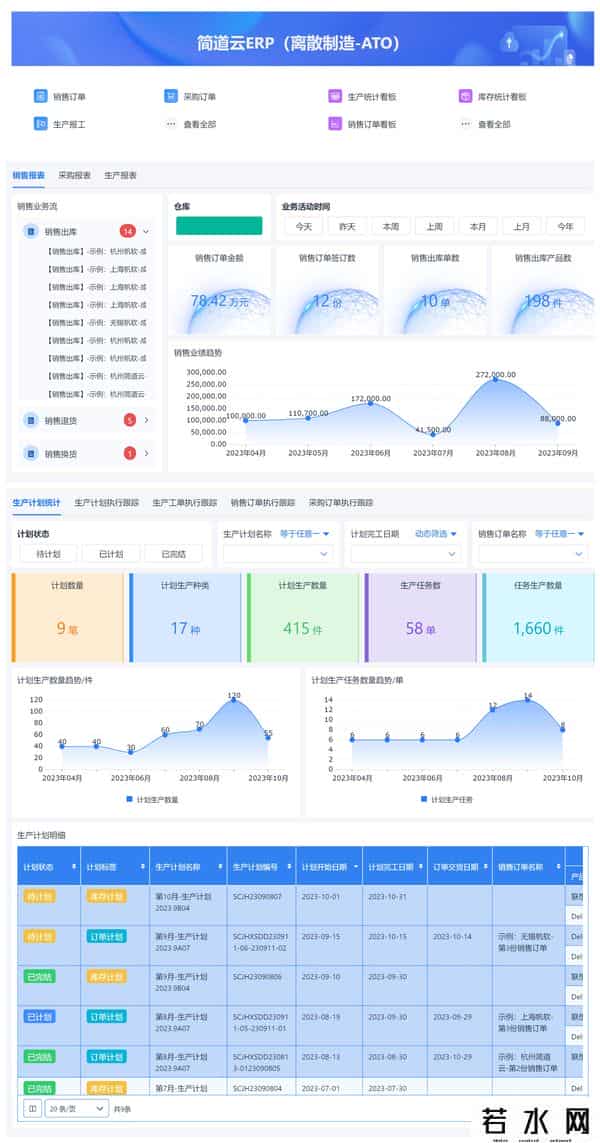Screen dimensions: 600x1143
Task: Toggle the 待计划 status filter
Action: coord(48,554)
